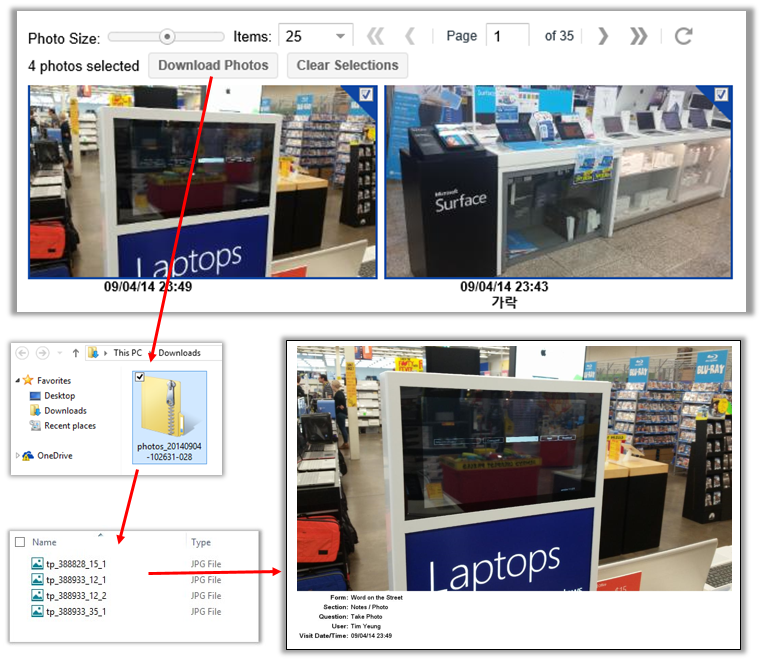Expand the address bar root chevron

coord(105,353)
